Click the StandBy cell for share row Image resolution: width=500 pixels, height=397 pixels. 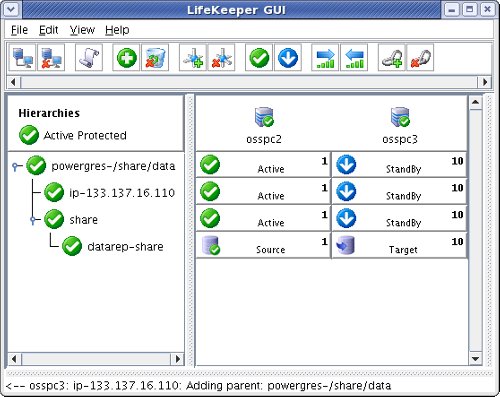399,218
